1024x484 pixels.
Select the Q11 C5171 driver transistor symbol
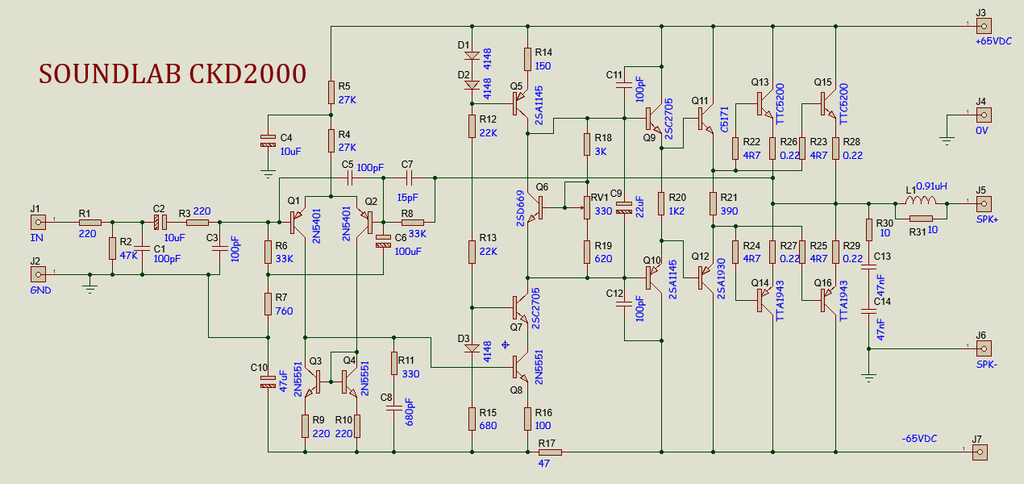[x=704, y=118]
